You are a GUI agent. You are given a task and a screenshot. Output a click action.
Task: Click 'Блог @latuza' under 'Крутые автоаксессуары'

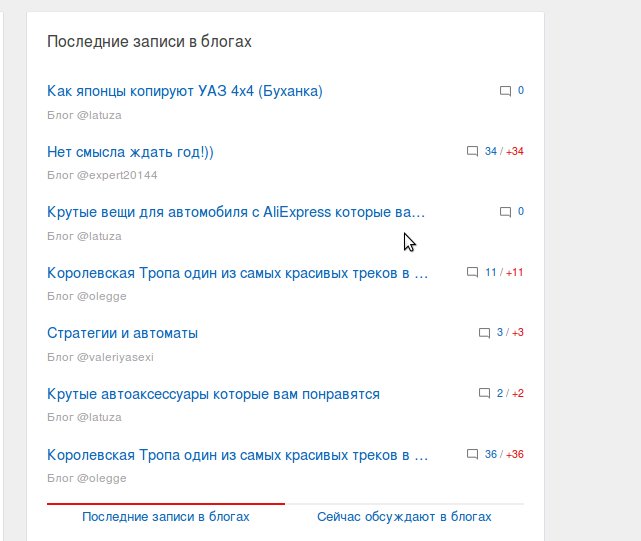[x=84, y=418]
